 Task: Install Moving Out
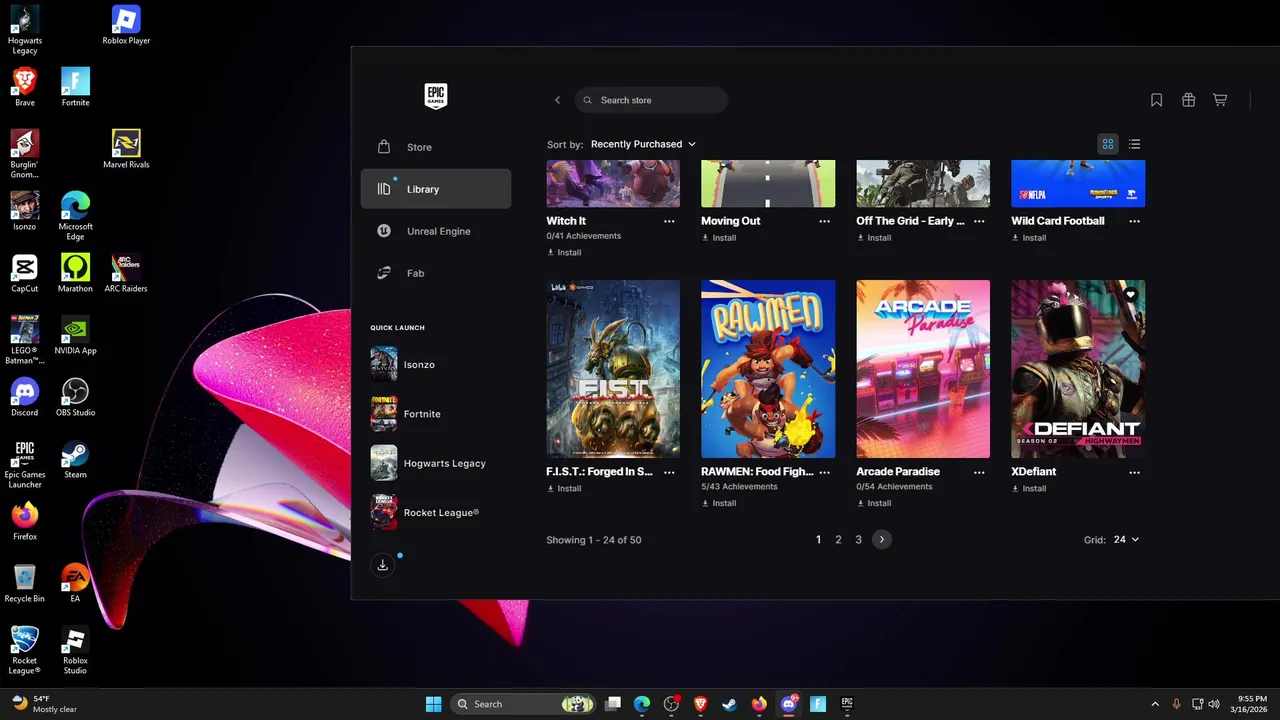pyautogui.click(x=719, y=238)
